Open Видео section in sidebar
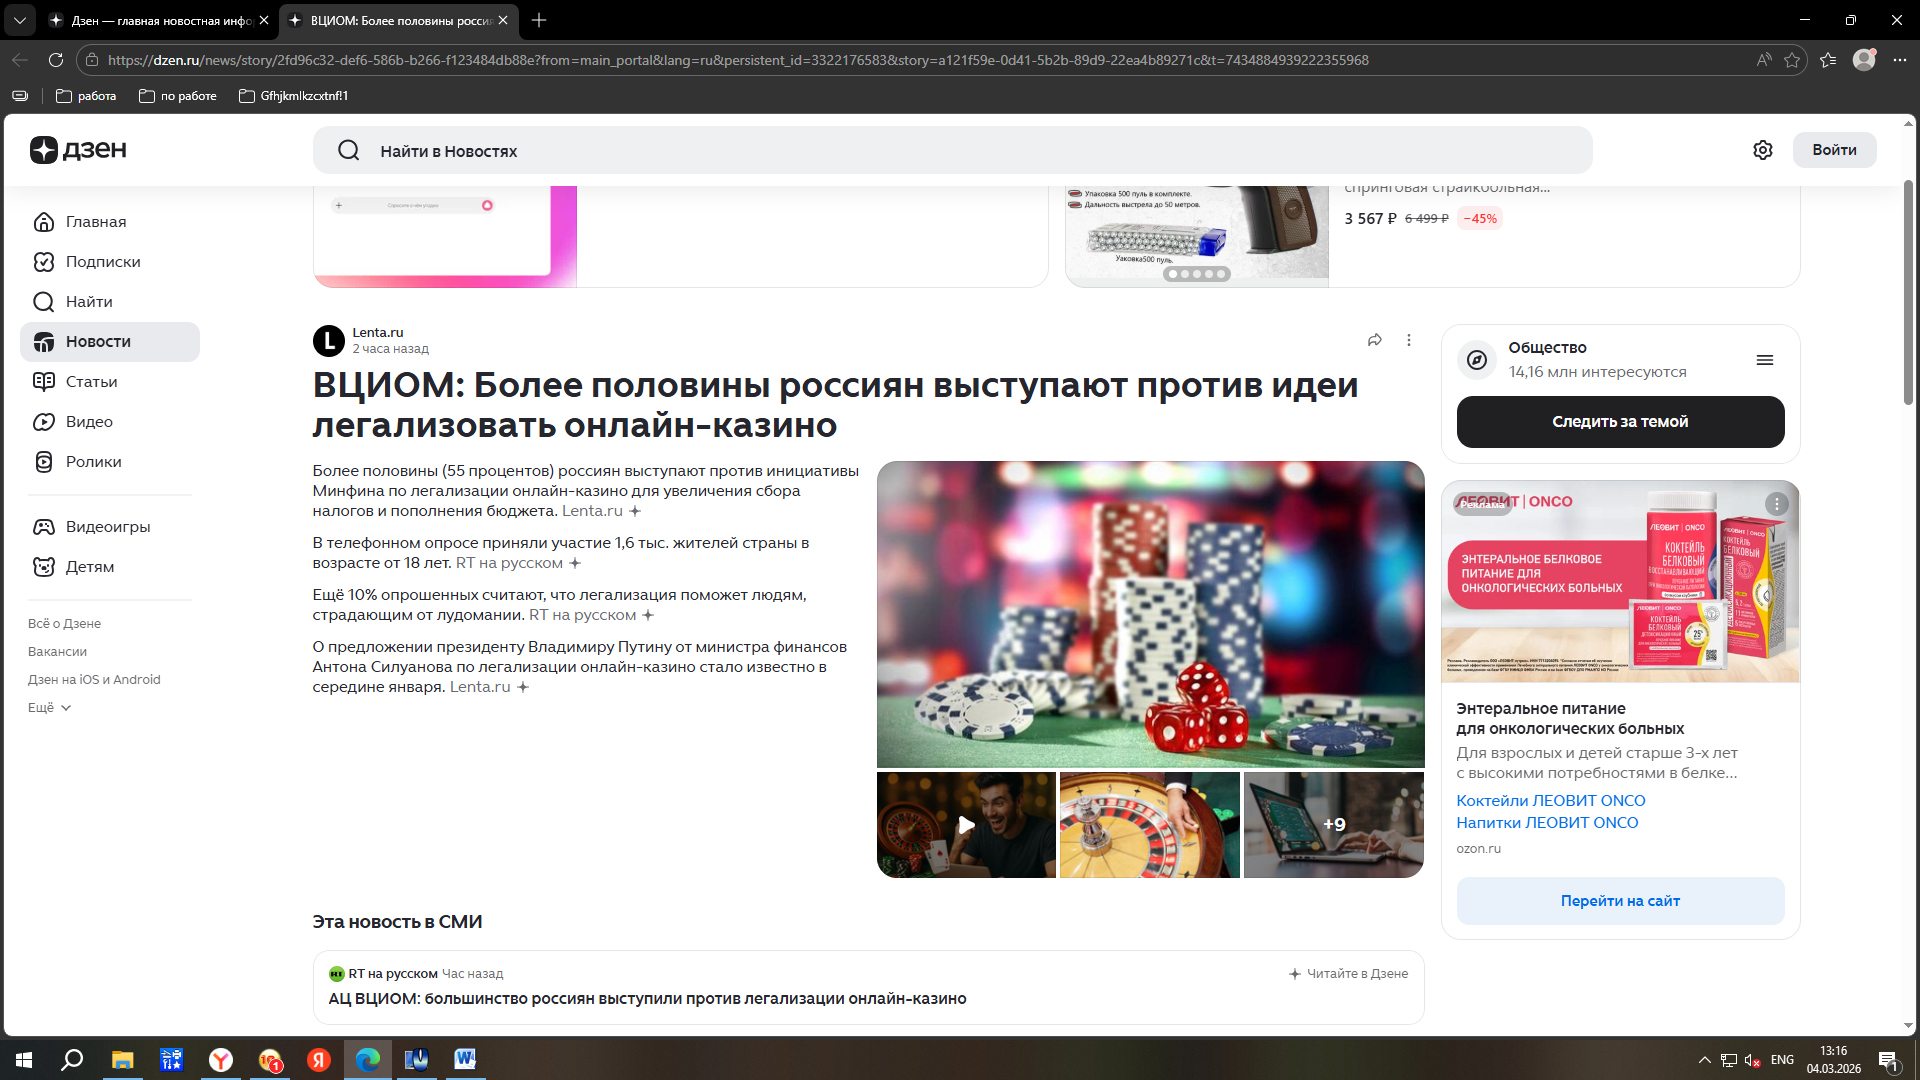This screenshot has width=1920, height=1080. (x=110, y=422)
